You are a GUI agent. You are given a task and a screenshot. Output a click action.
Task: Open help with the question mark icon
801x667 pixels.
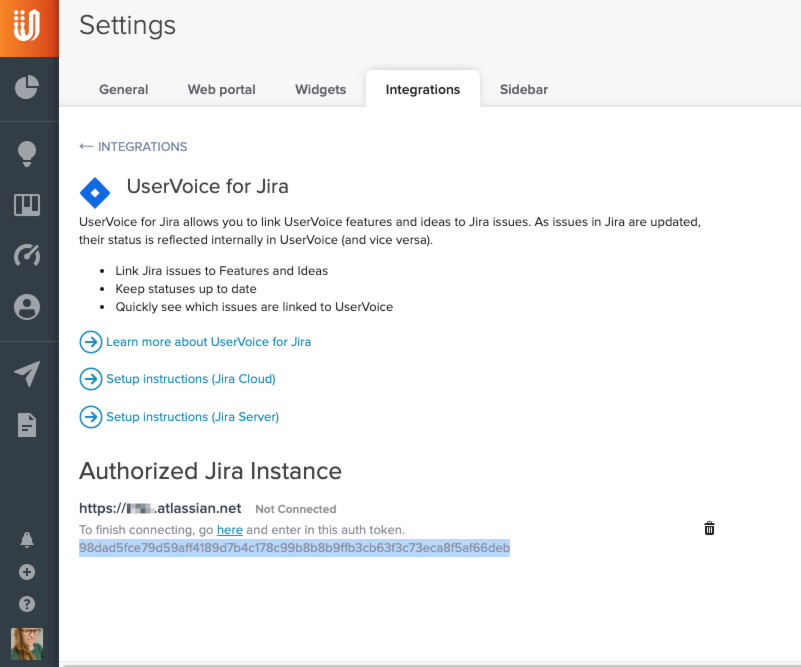(x=27, y=604)
